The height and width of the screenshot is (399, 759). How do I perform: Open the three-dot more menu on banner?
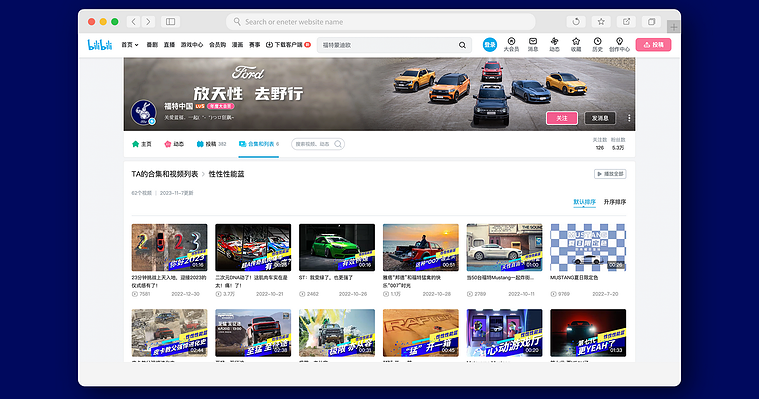629,118
